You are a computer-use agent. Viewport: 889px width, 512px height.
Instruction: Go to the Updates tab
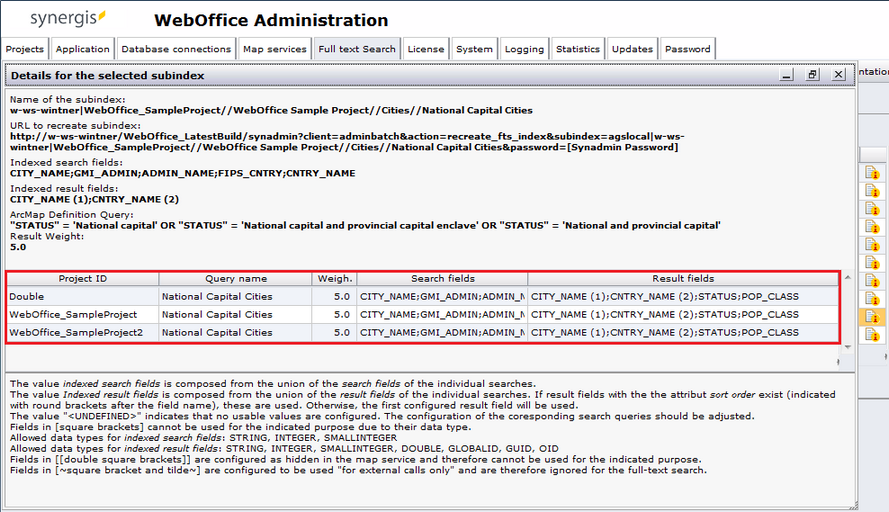[632, 49]
